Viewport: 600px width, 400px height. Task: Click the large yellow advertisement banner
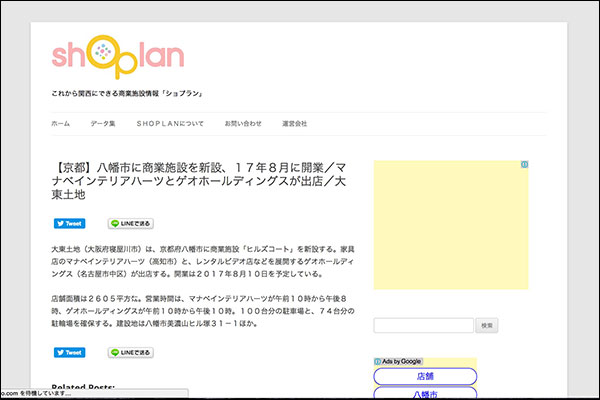point(450,225)
